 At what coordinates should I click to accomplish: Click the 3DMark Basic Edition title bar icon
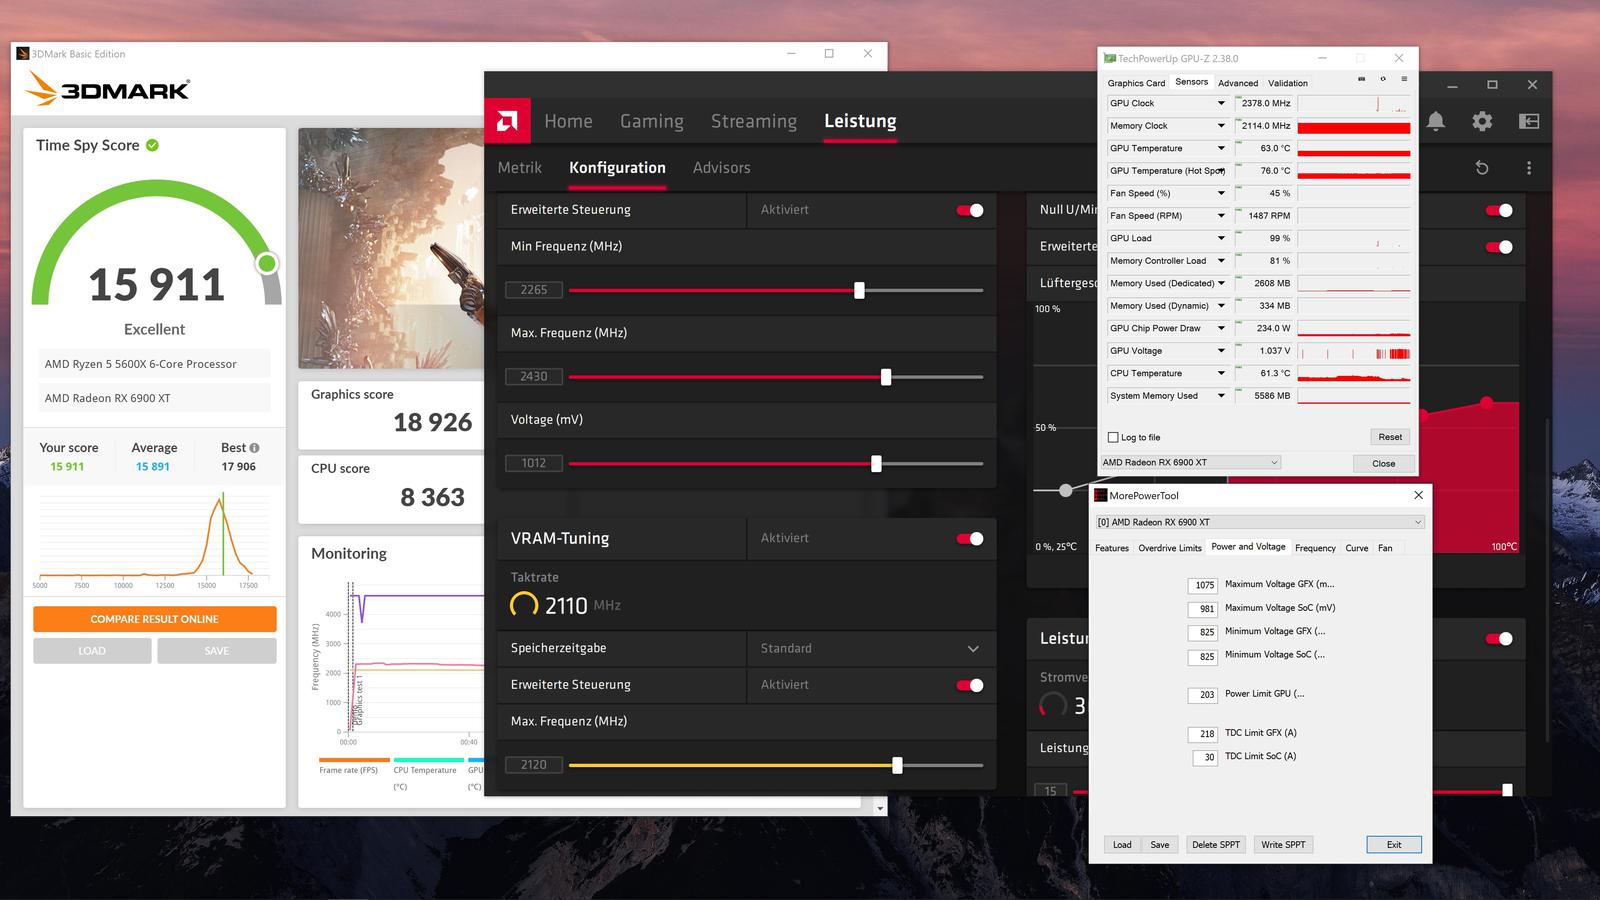pos(23,54)
